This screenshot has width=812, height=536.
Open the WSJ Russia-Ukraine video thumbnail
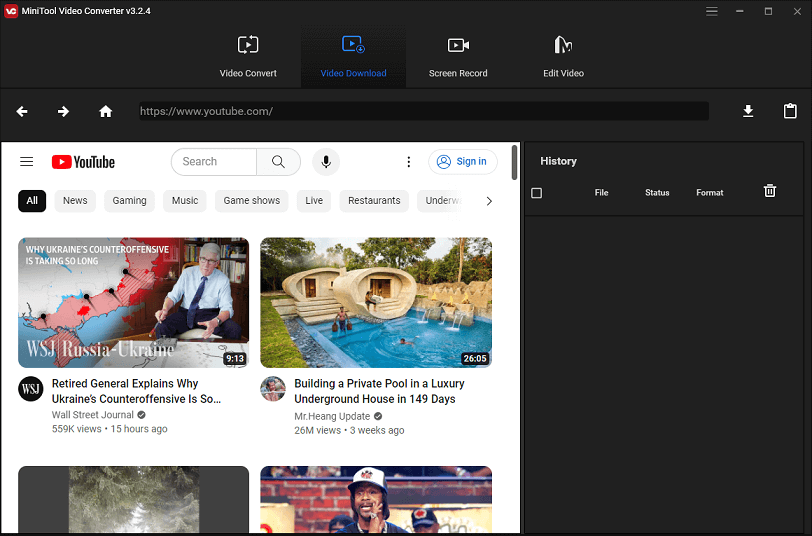(134, 302)
